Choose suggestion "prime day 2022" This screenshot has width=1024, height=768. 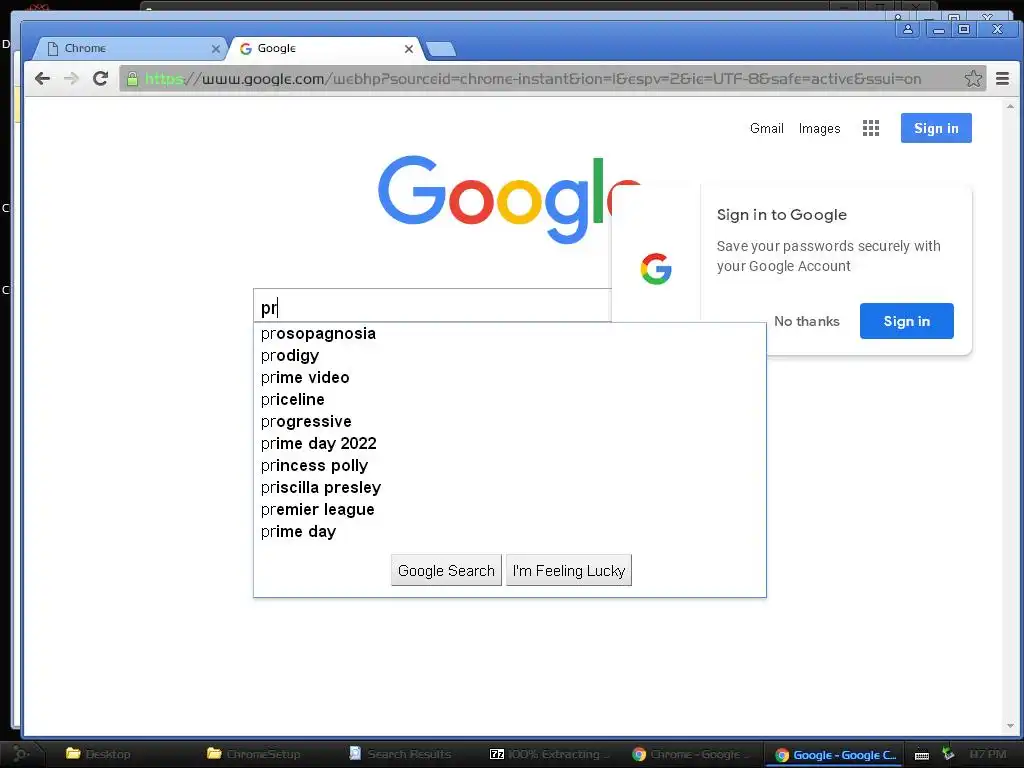pos(509,443)
